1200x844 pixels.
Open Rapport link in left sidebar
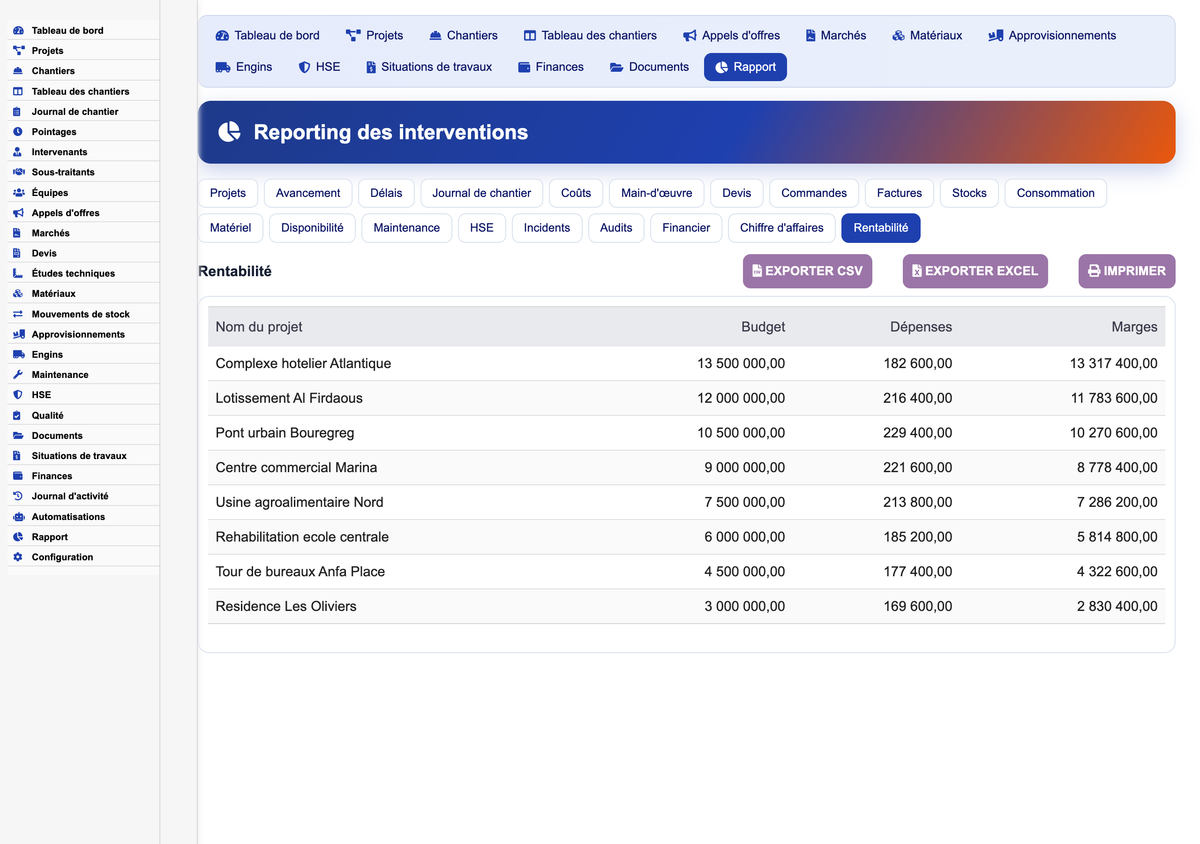click(49, 537)
